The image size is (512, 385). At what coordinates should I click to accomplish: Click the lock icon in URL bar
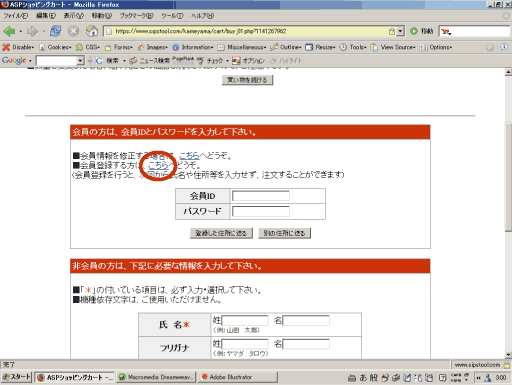pos(392,31)
